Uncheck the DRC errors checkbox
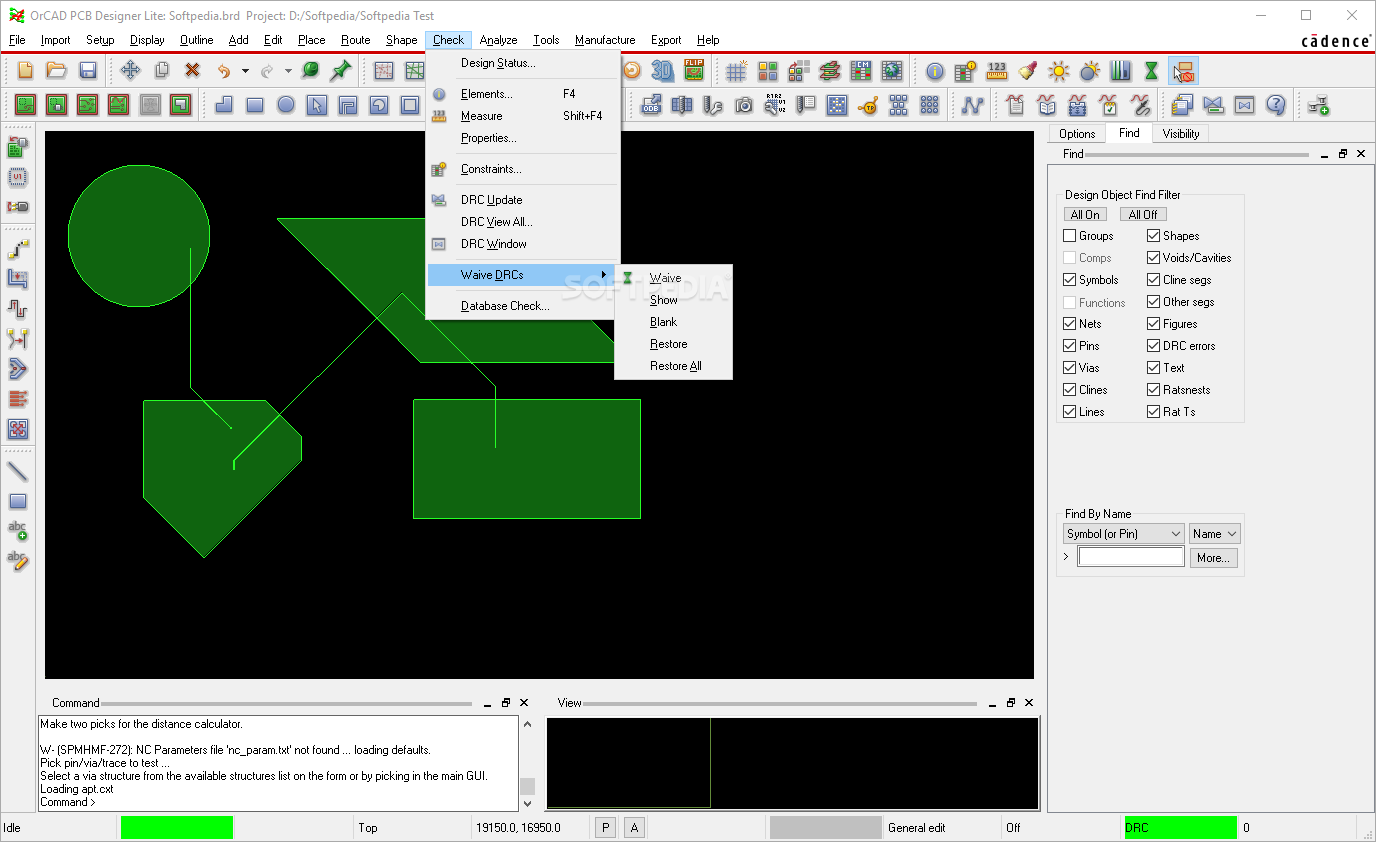The height and width of the screenshot is (842, 1376). pos(1154,346)
